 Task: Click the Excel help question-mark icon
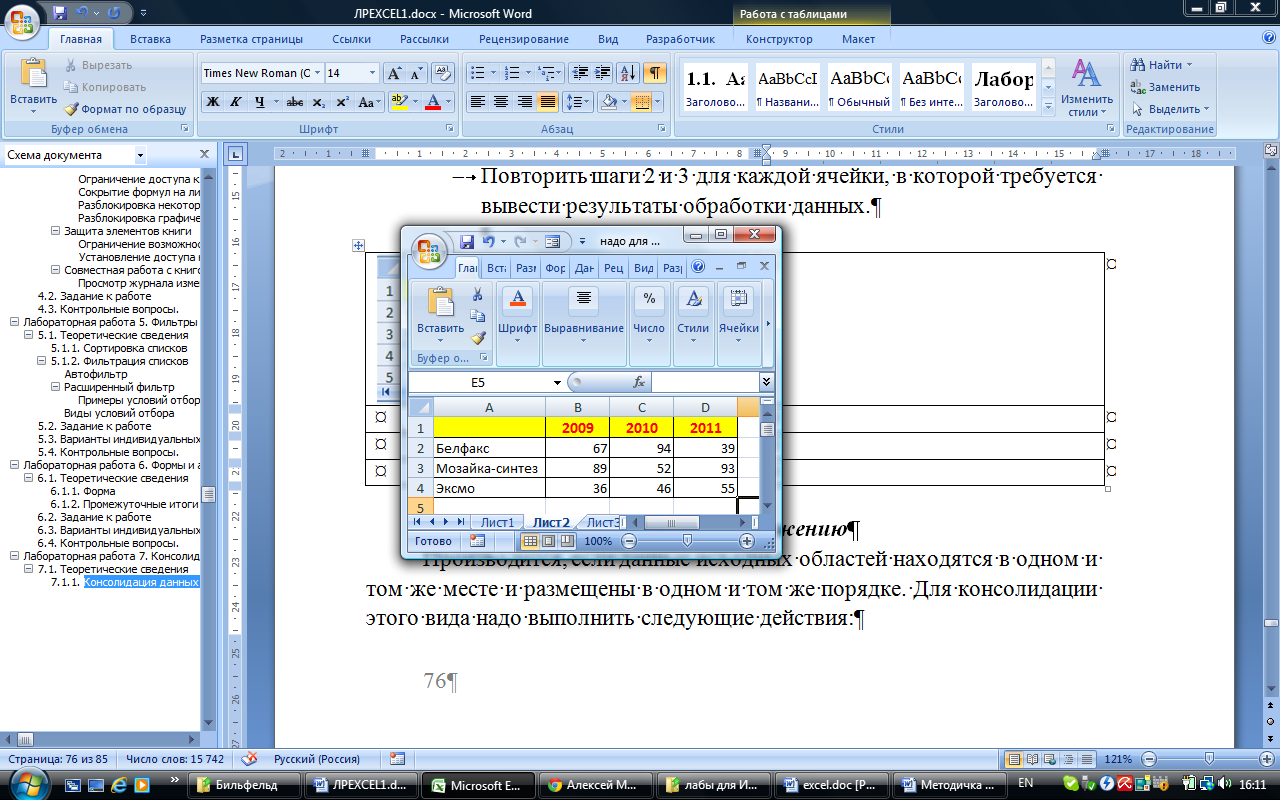point(699,267)
